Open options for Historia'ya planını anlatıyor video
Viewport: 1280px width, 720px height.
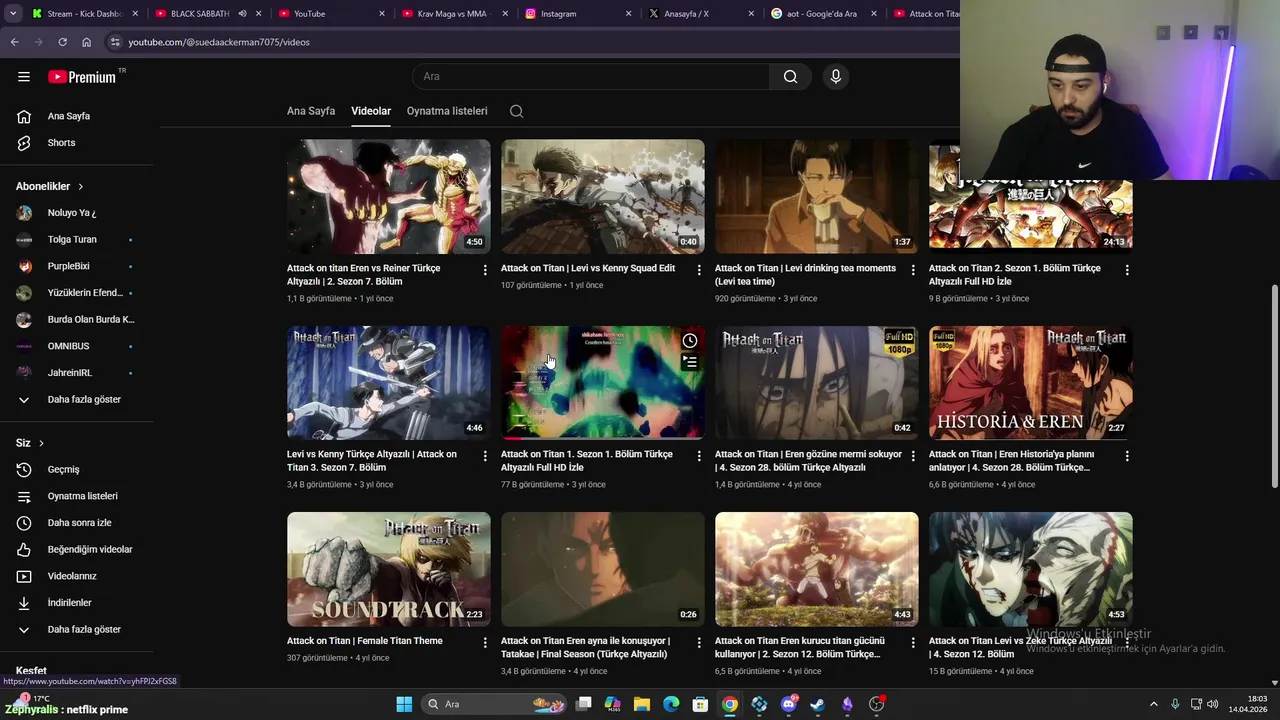(x=1127, y=456)
